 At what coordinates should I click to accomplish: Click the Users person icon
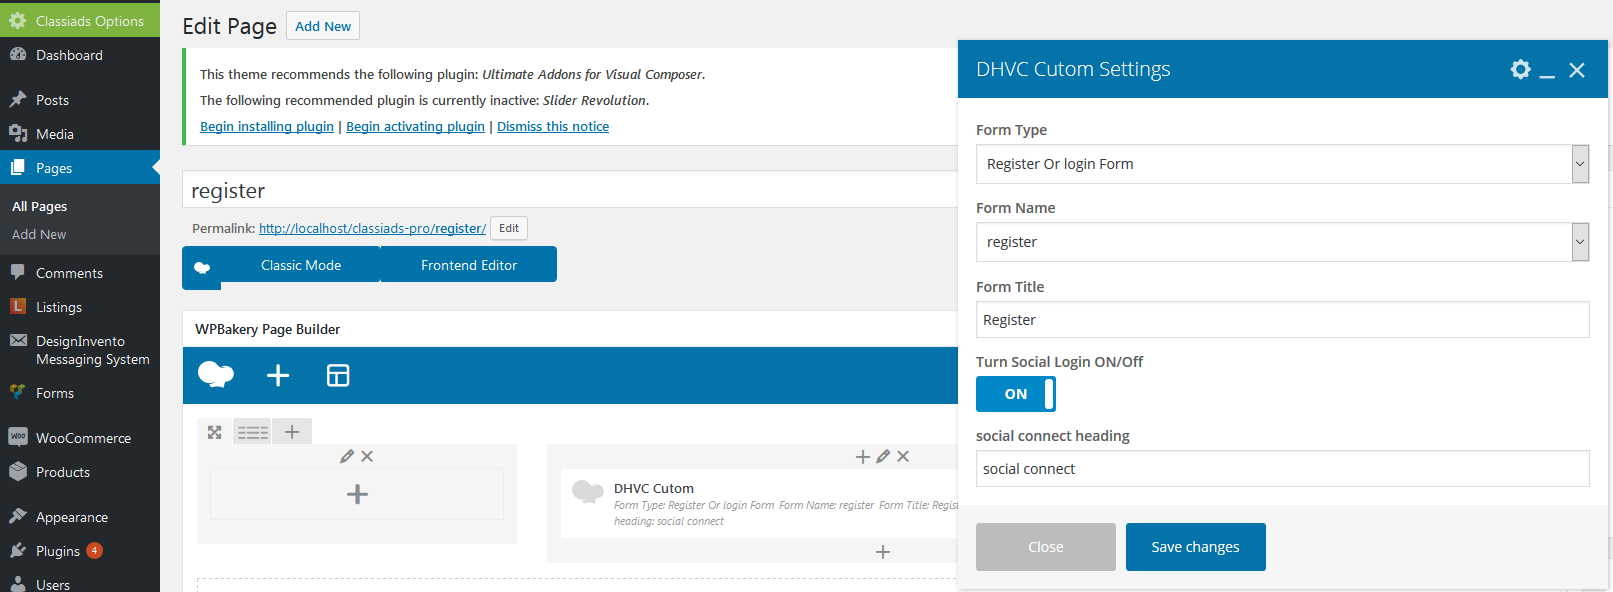pos(18,584)
